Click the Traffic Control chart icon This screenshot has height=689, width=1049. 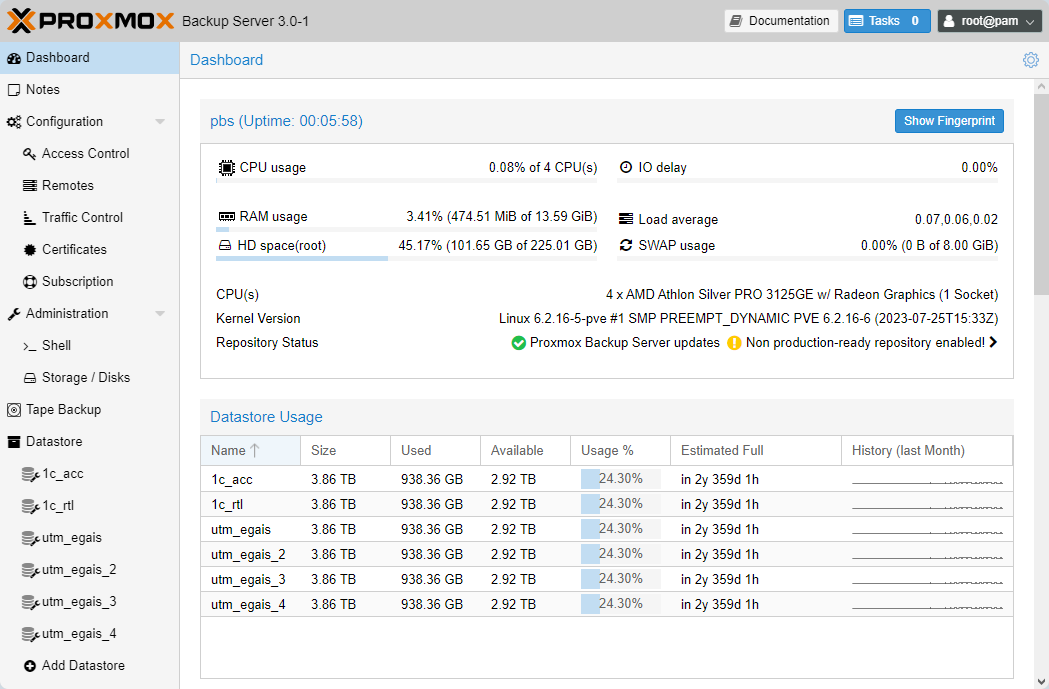(x=30, y=218)
